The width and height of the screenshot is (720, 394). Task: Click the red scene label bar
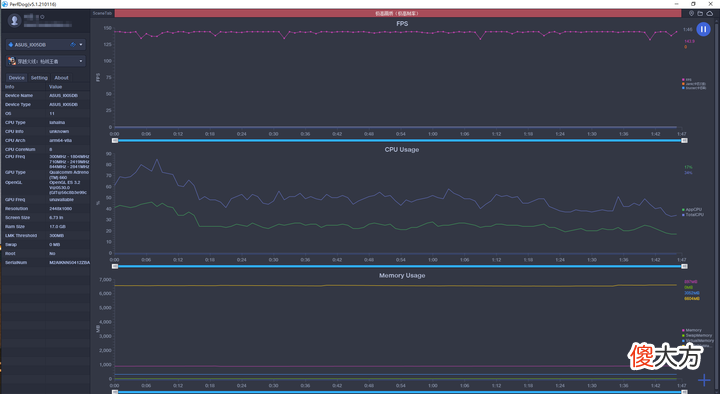pyautogui.click(x=398, y=13)
